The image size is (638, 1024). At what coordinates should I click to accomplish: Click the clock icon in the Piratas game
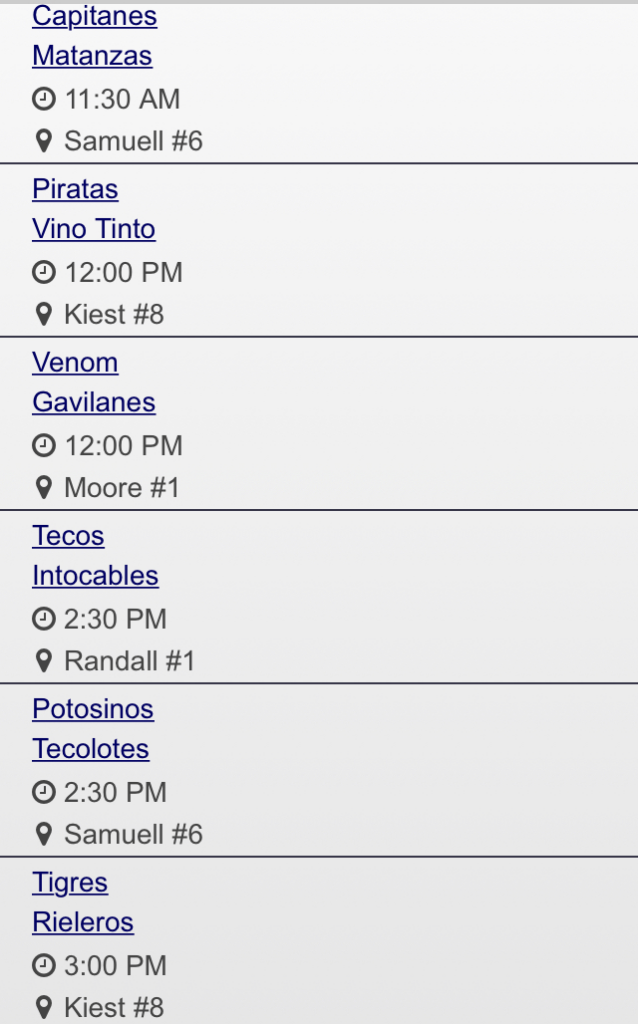point(43,272)
